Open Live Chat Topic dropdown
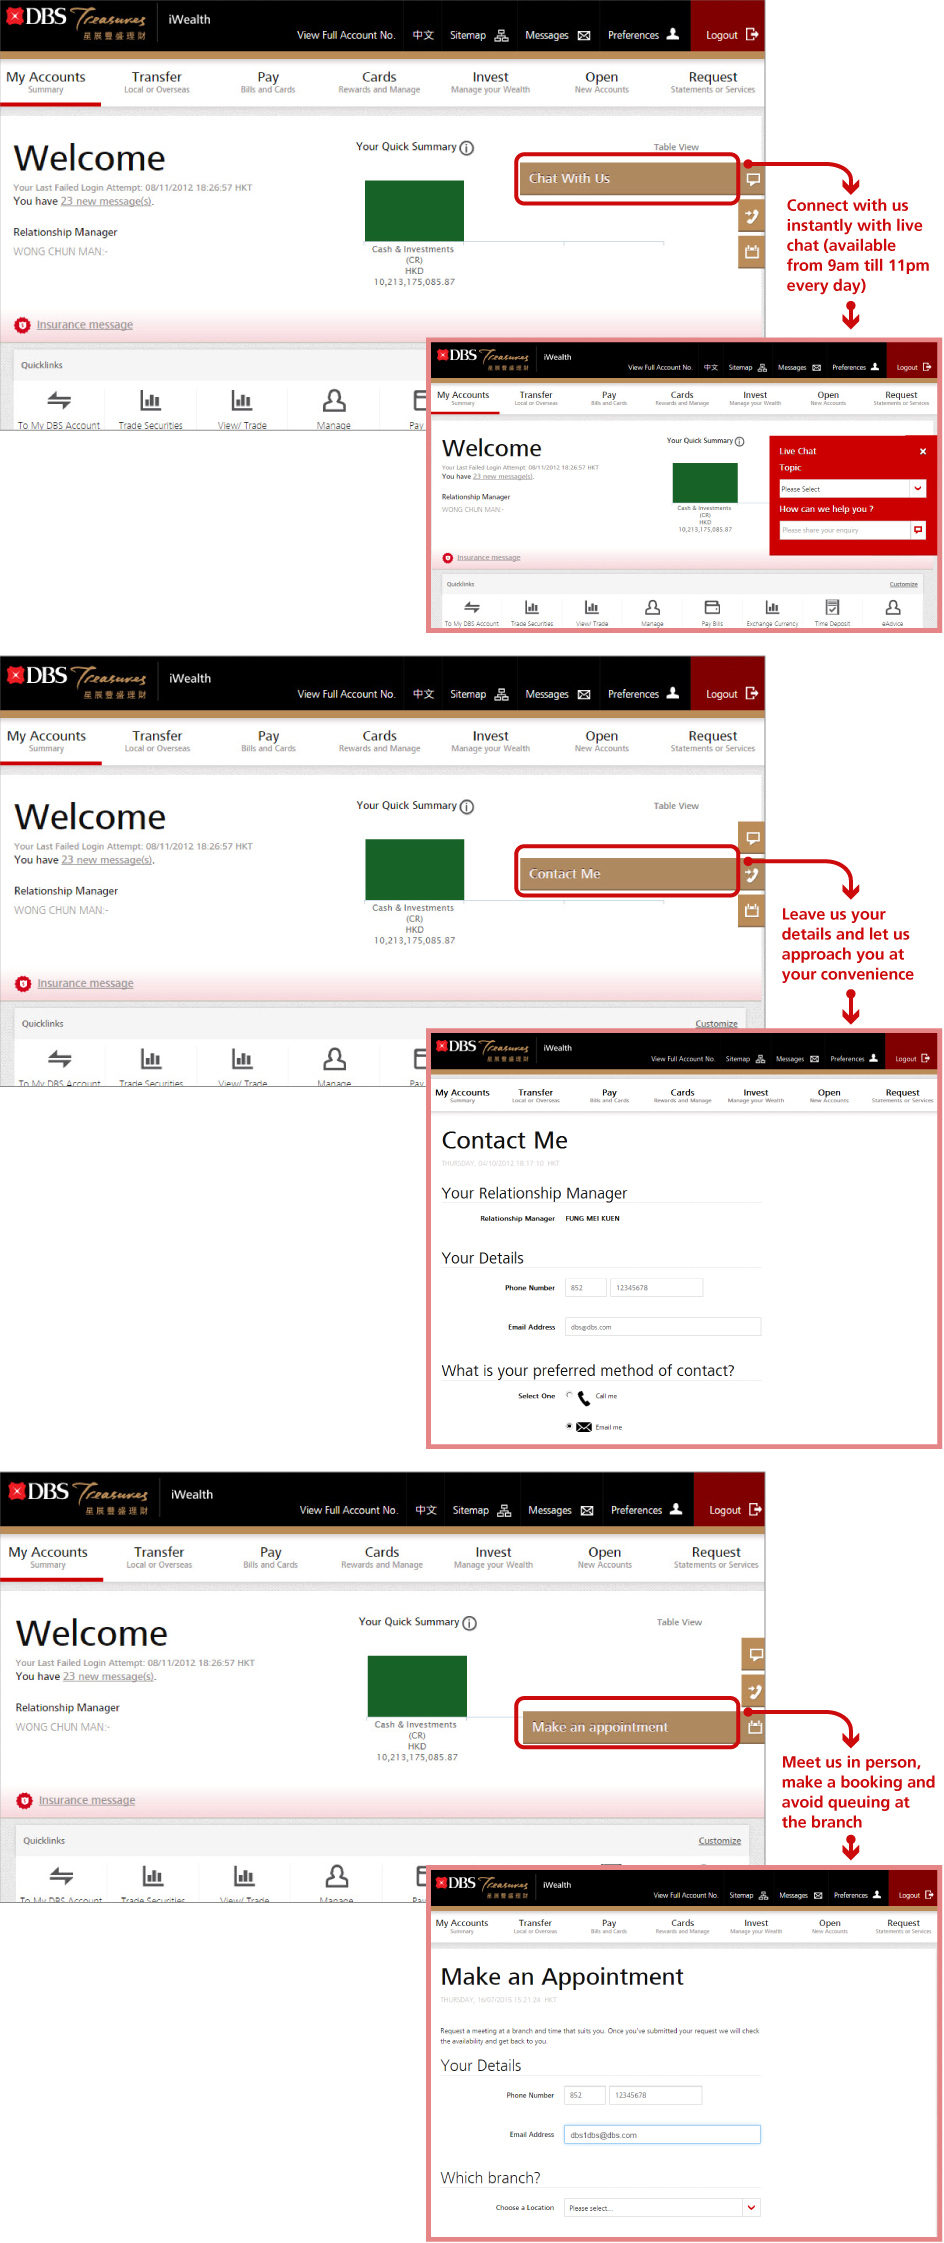 pos(852,489)
